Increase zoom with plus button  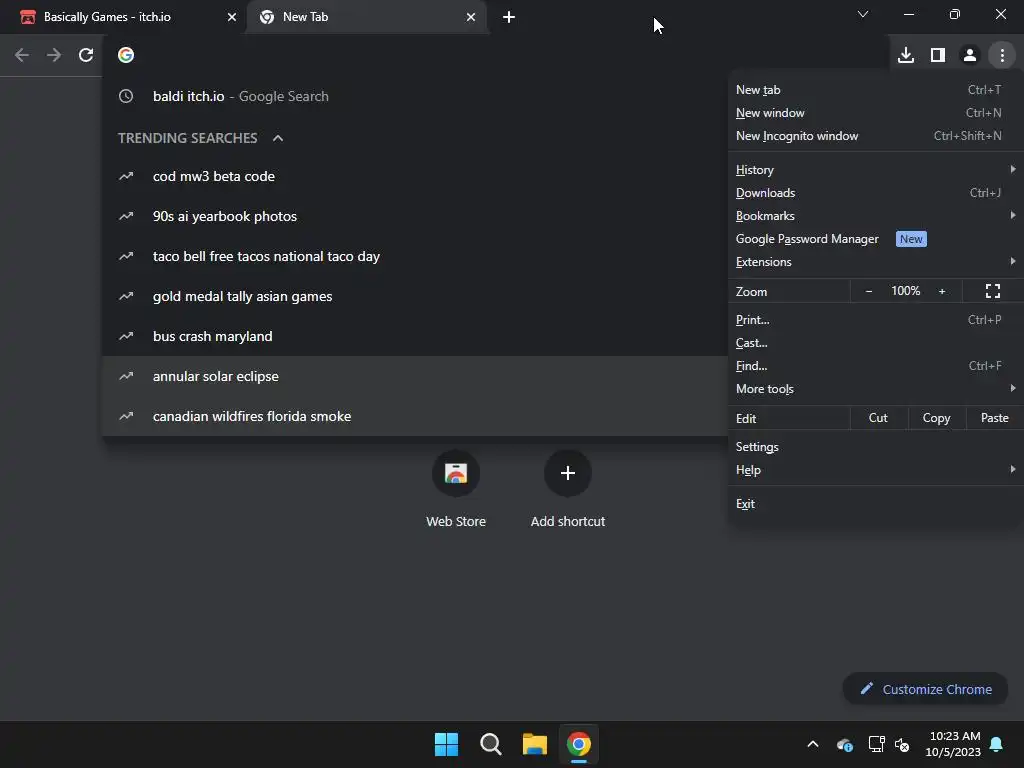pyautogui.click(x=942, y=291)
